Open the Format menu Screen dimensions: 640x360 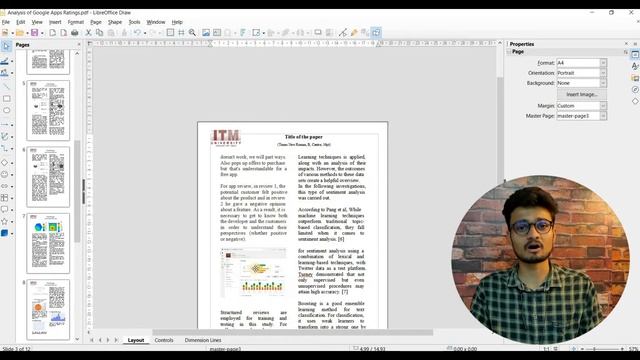[x=76, y=22]
